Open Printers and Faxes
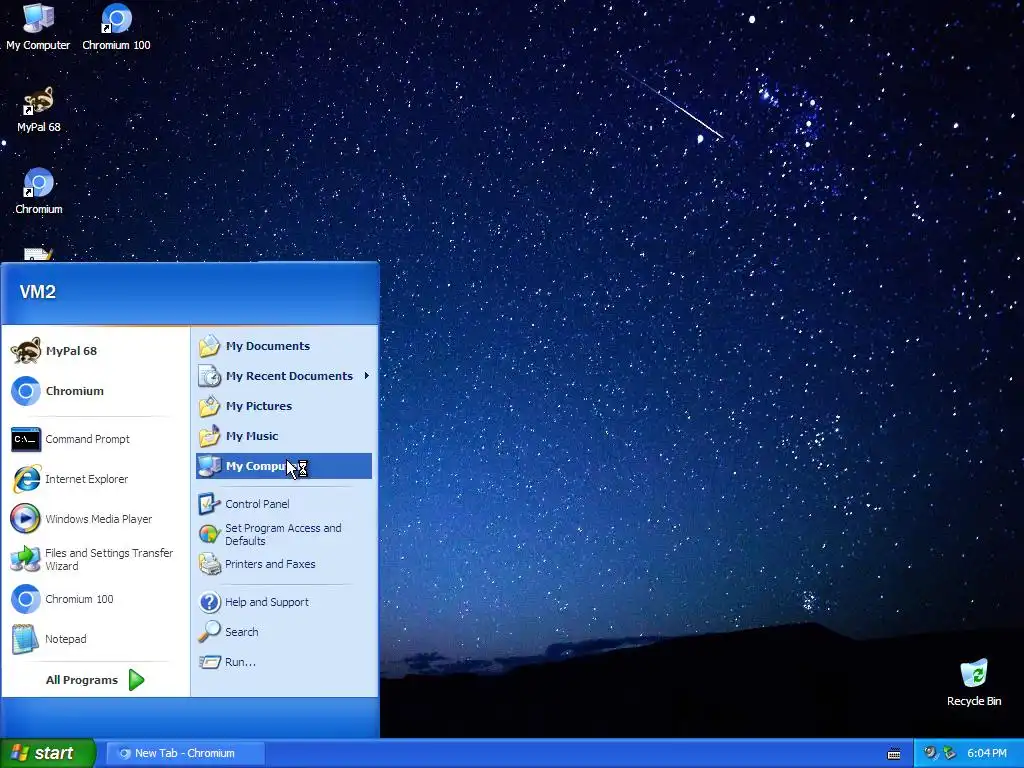Viewport: 1024px width, 768px height. pos(284,564)
